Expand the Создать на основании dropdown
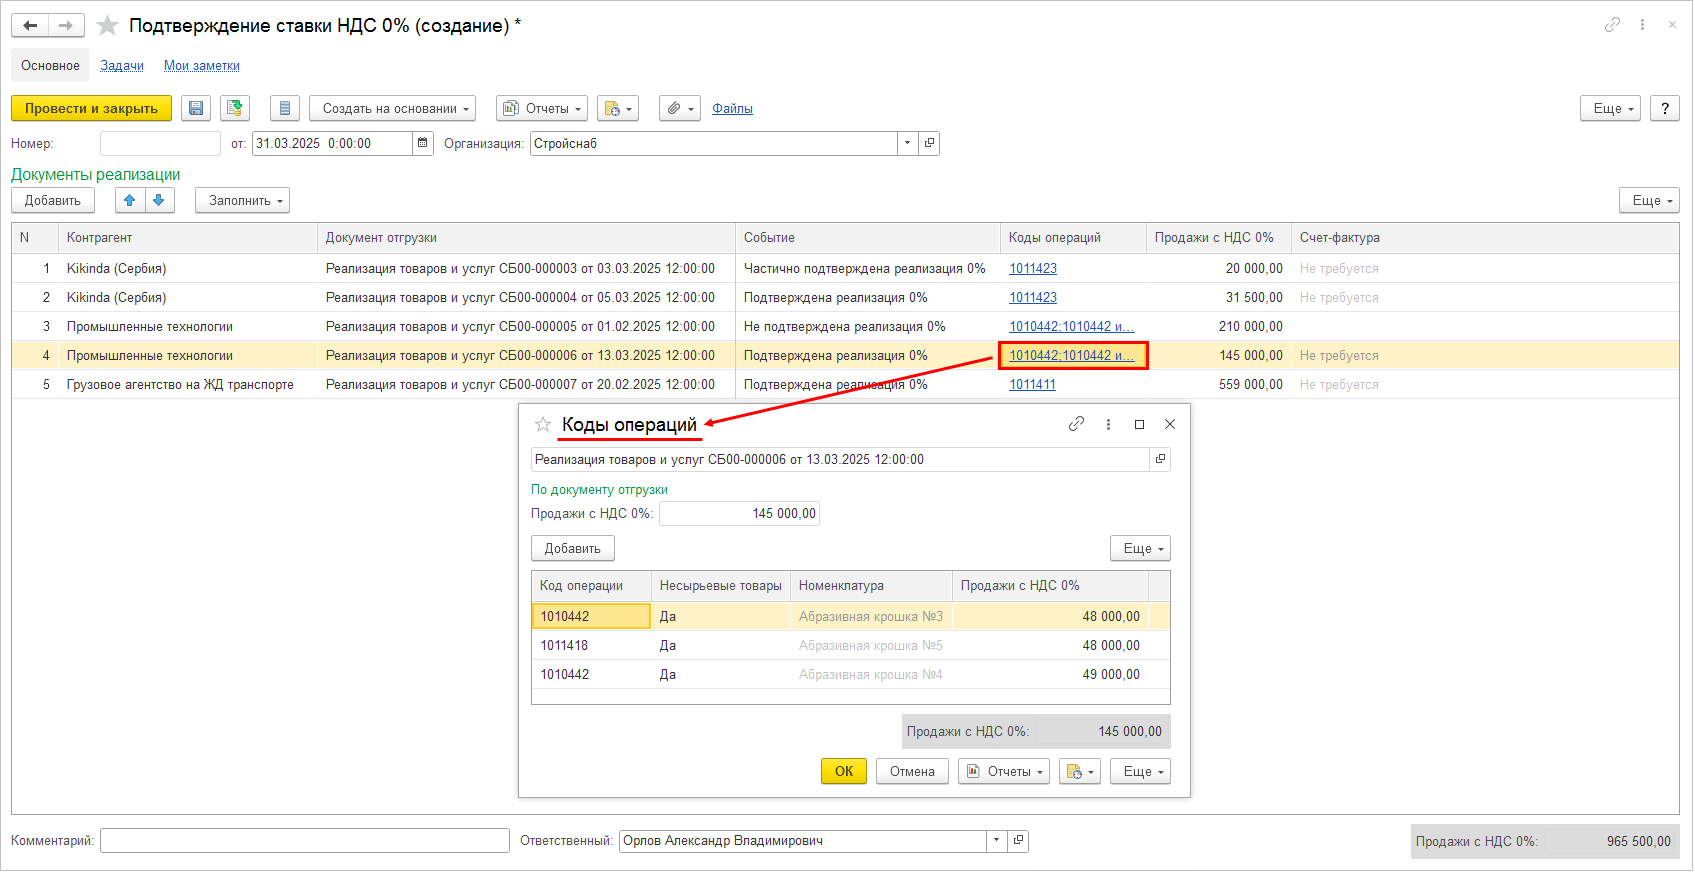The width and height of the screenshot is (1695, 872). point(392,108)
